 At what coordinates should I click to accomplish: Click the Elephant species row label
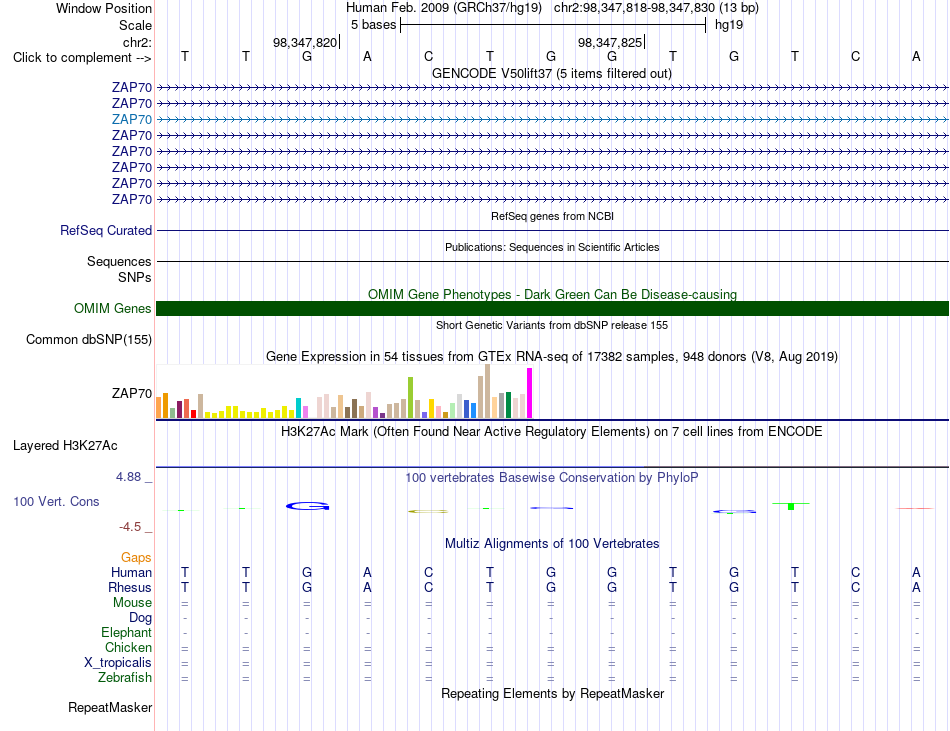[x=126, y=633]
